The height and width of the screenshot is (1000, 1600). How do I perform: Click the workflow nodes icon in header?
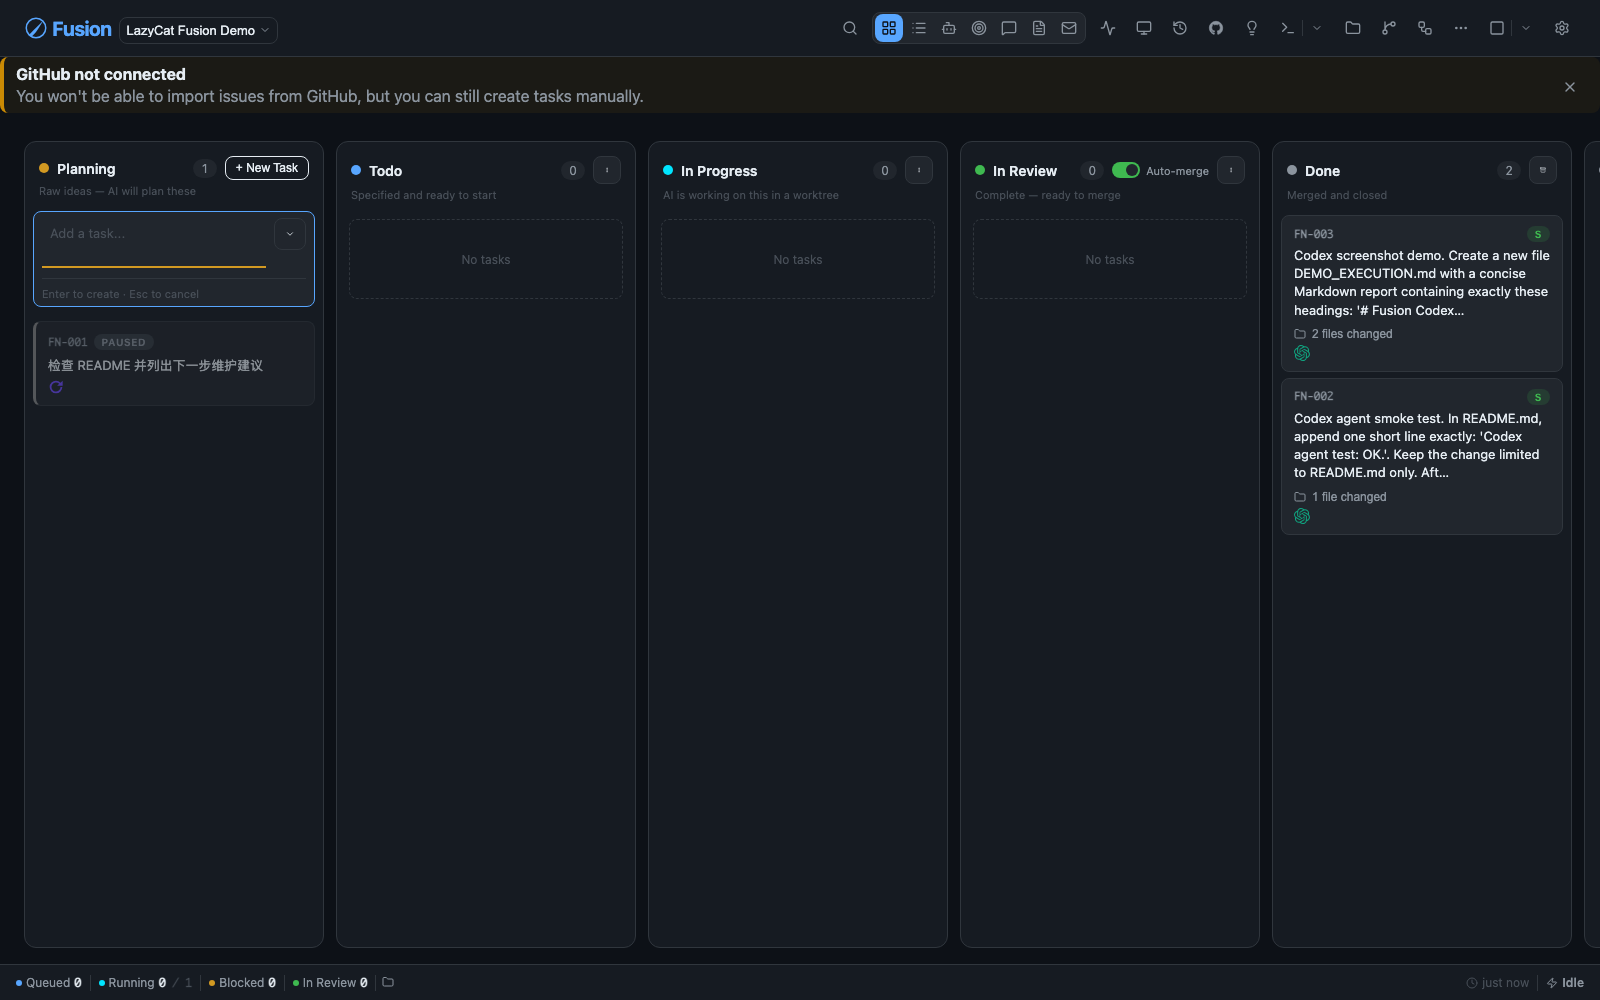(x=1425, y=28)
